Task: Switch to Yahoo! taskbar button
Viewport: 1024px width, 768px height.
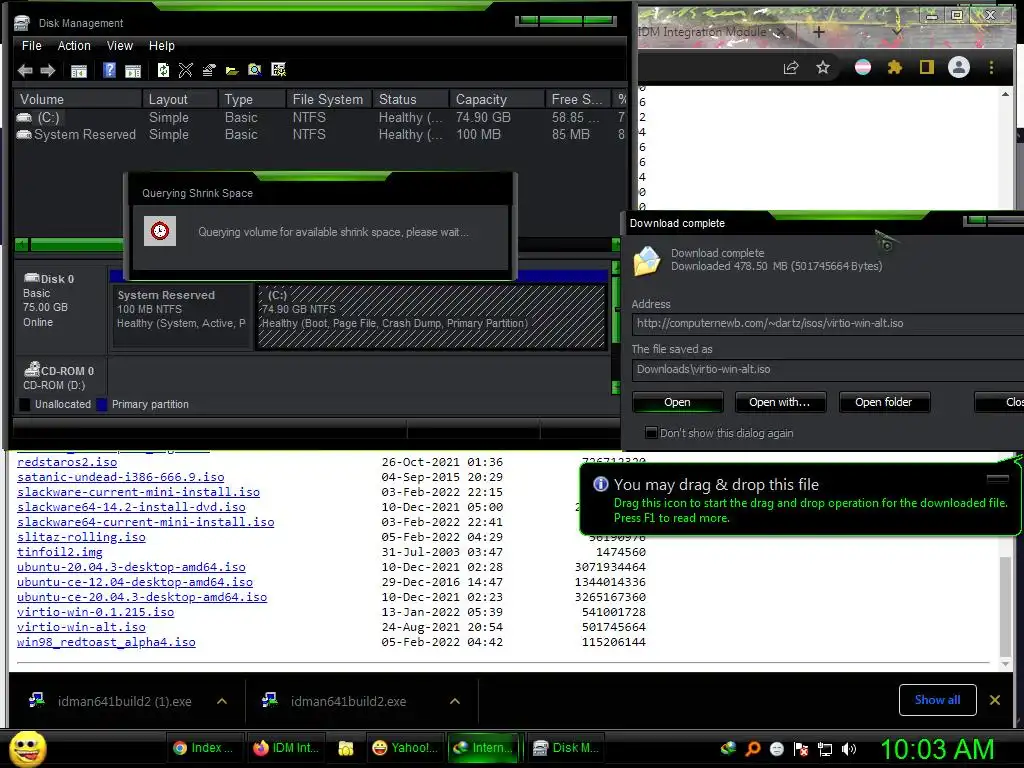Action: point(405,748)
